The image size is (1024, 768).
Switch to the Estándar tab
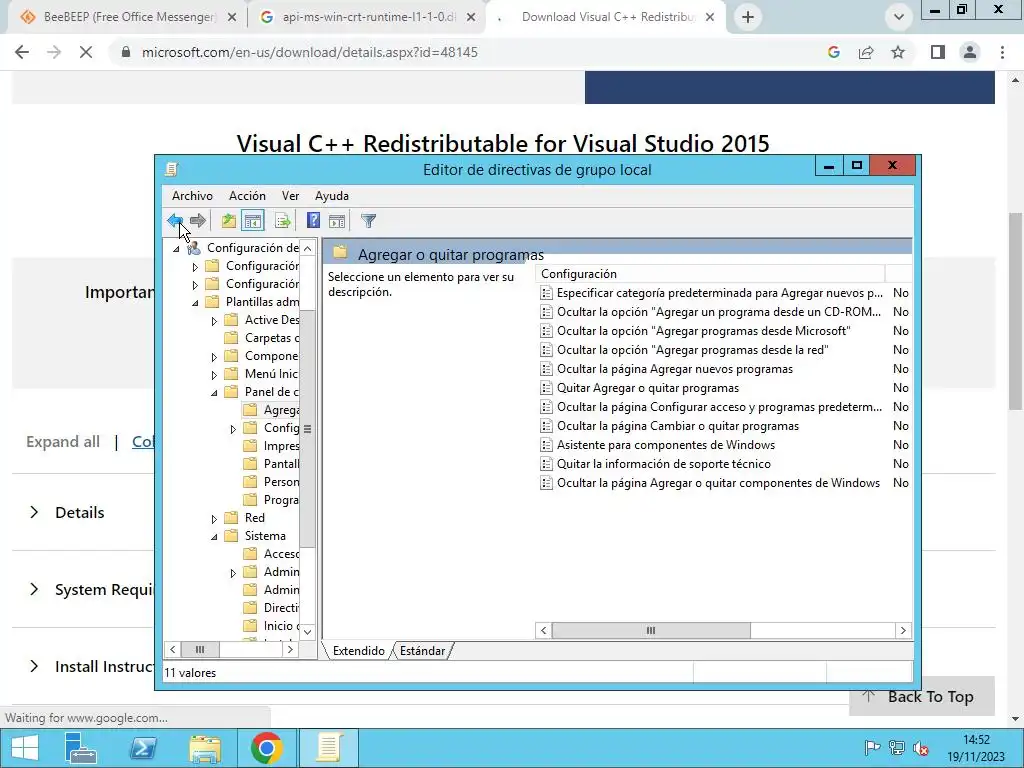422,651
